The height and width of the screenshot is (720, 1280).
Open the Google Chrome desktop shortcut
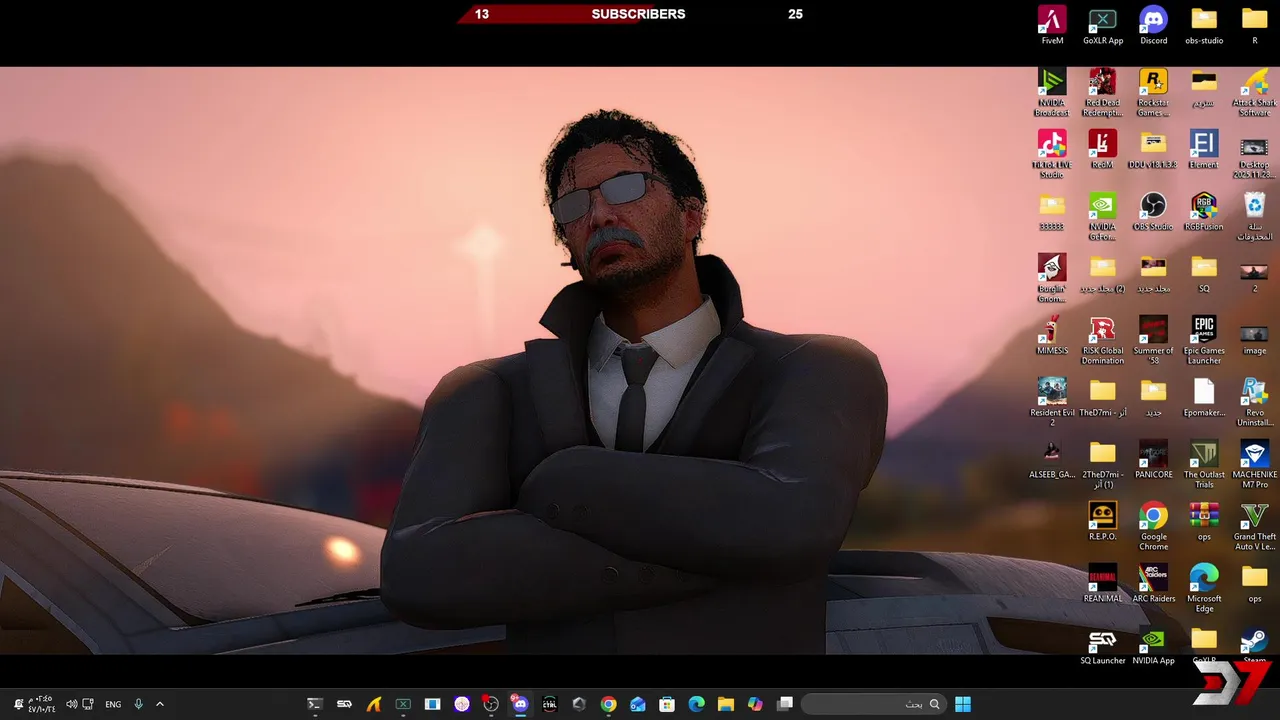click(x=1153, y=526)
